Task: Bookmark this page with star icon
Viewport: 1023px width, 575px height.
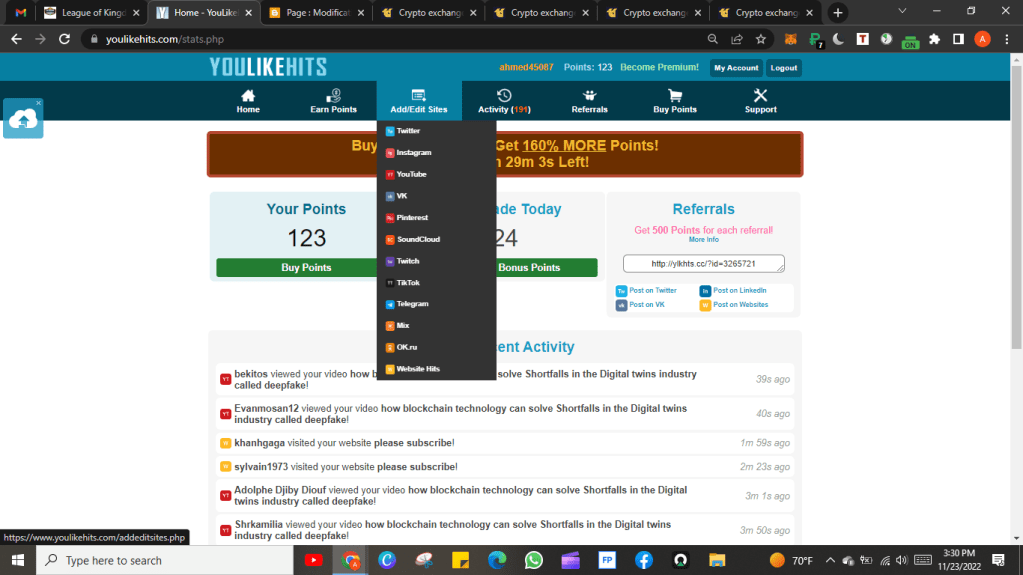Action: (761, 39)
